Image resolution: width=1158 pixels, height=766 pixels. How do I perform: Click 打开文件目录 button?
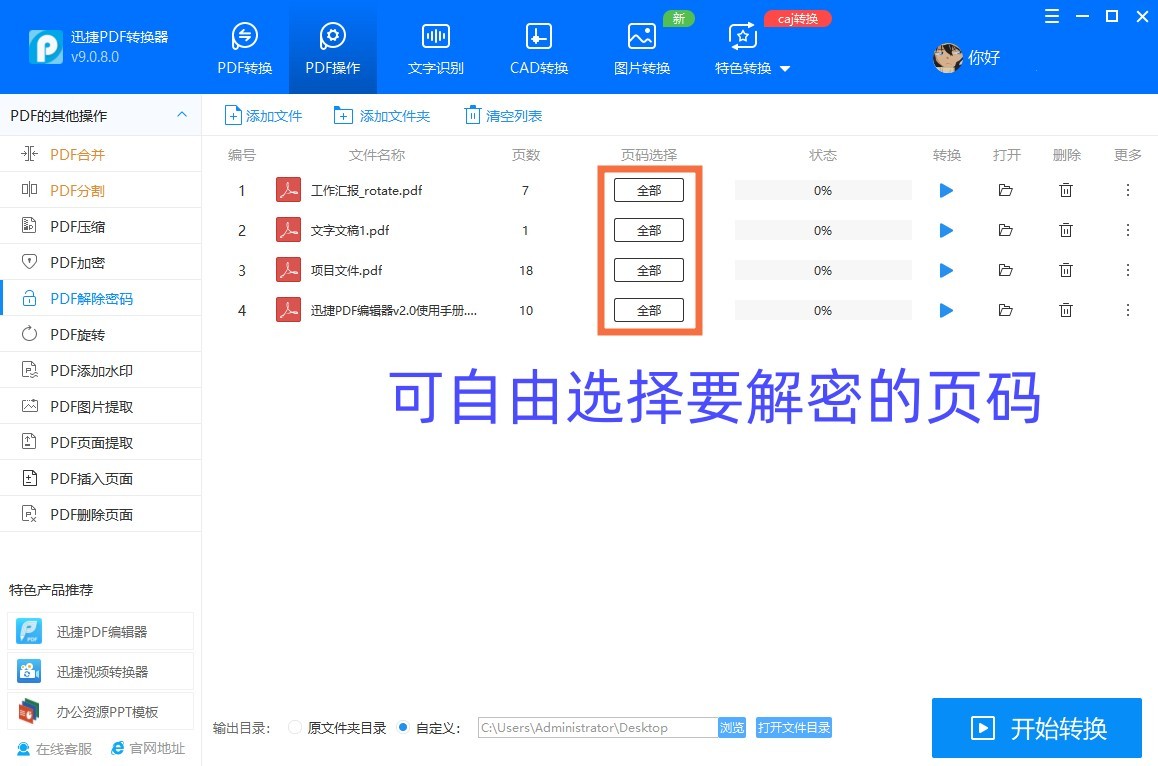point(794,728)
